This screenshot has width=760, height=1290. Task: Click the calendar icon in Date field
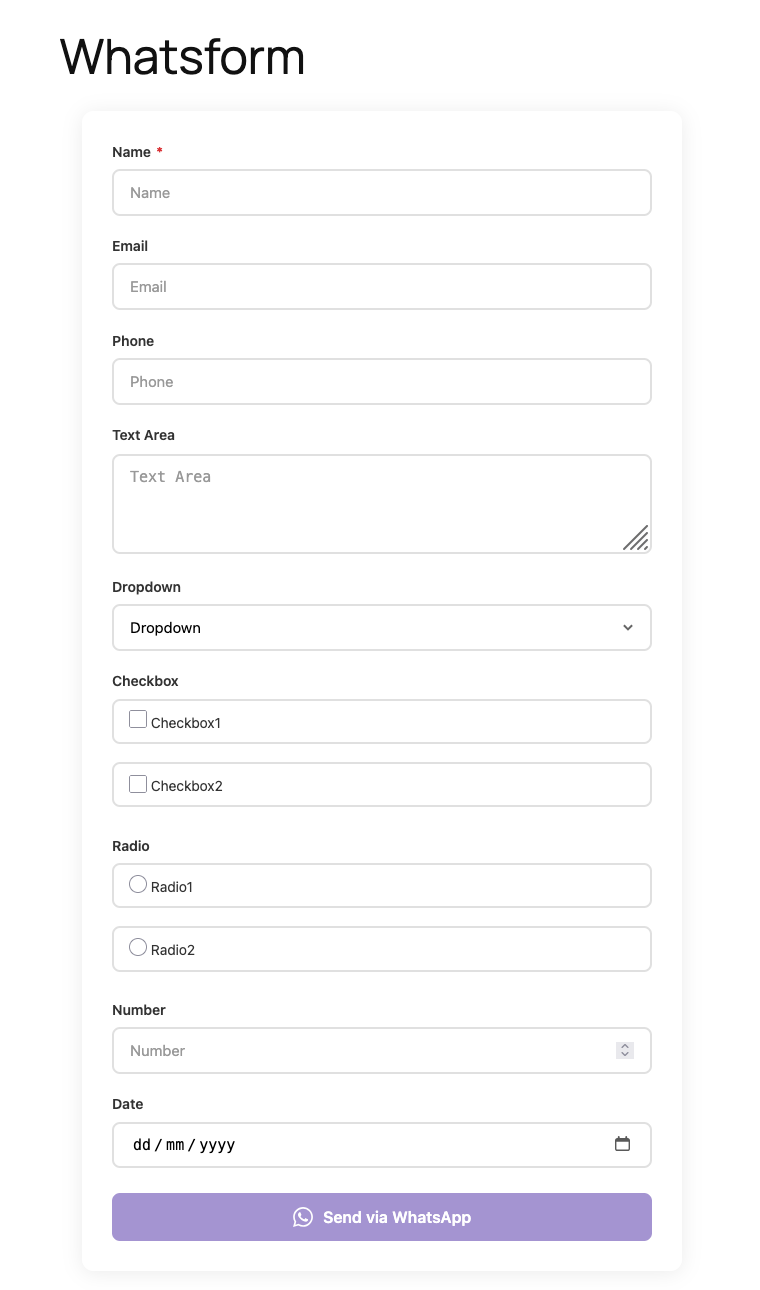click(x=622, y=1144)
